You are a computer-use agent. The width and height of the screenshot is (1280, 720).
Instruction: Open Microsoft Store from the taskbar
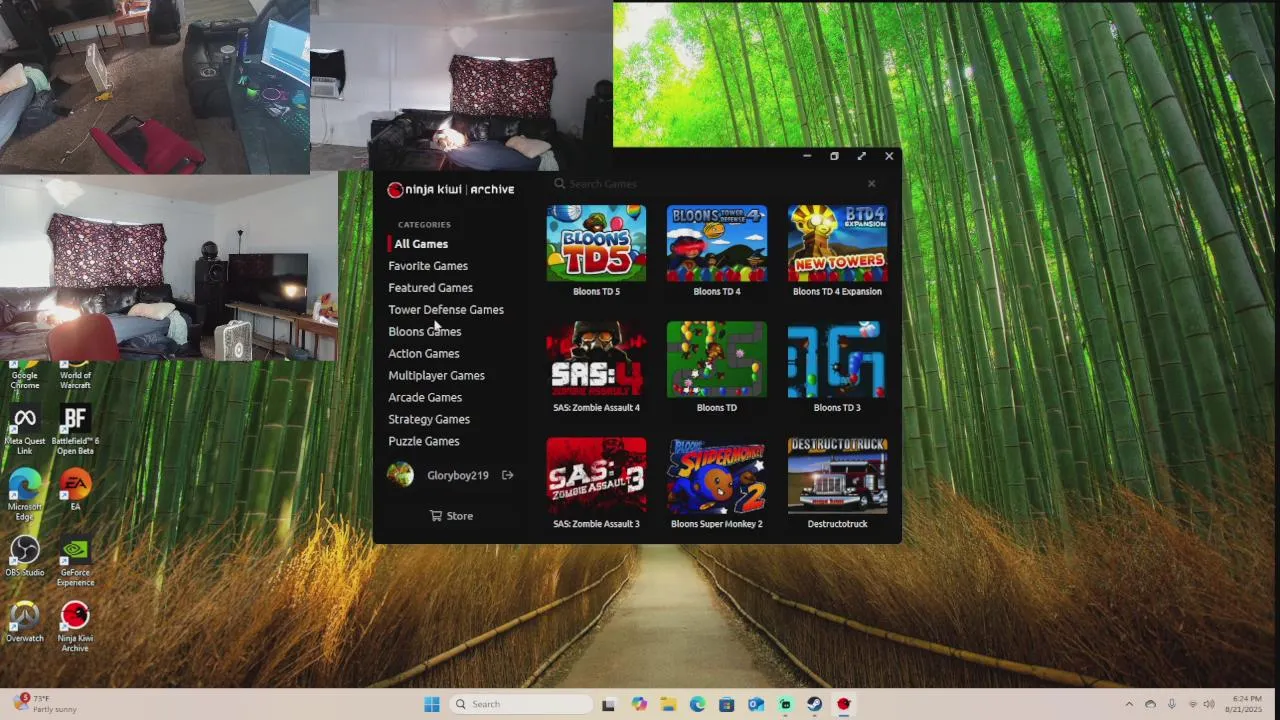point(726,704)
